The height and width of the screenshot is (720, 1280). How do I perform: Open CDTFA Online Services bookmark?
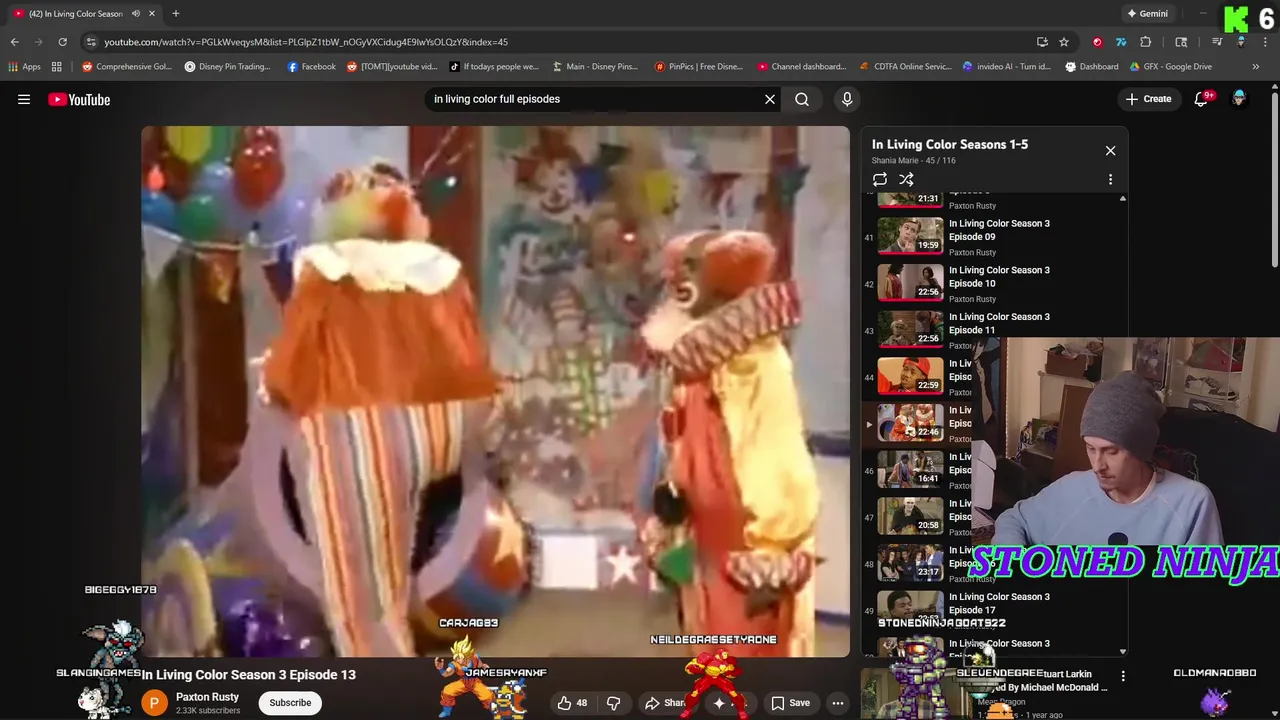[906, 67]
